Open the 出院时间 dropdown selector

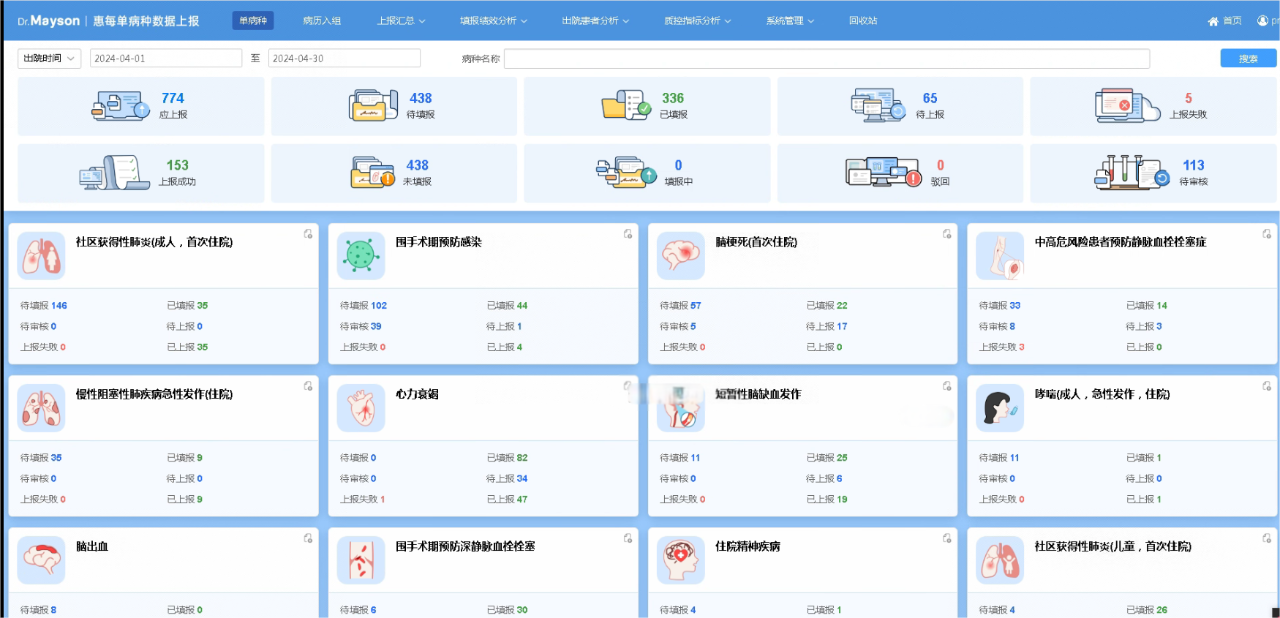click(x=47, y=58)
